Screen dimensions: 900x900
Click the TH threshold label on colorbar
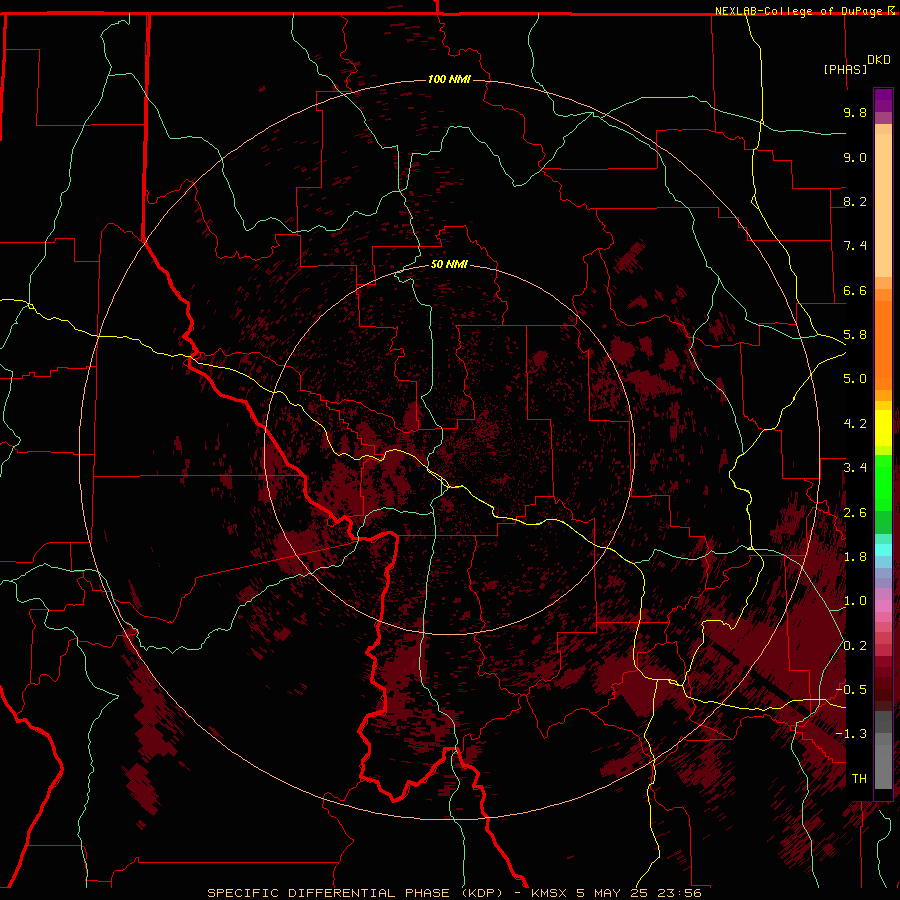(x=859, y=779)
